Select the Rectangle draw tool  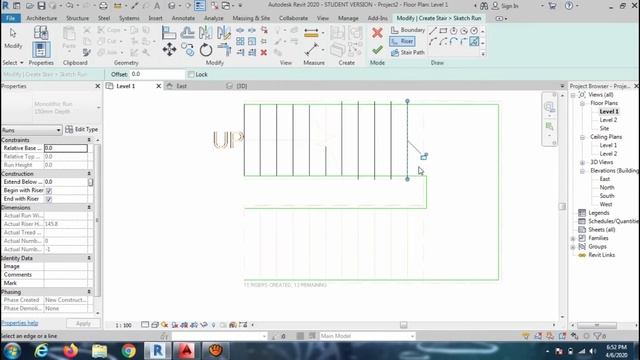click(x=443, y=31)
